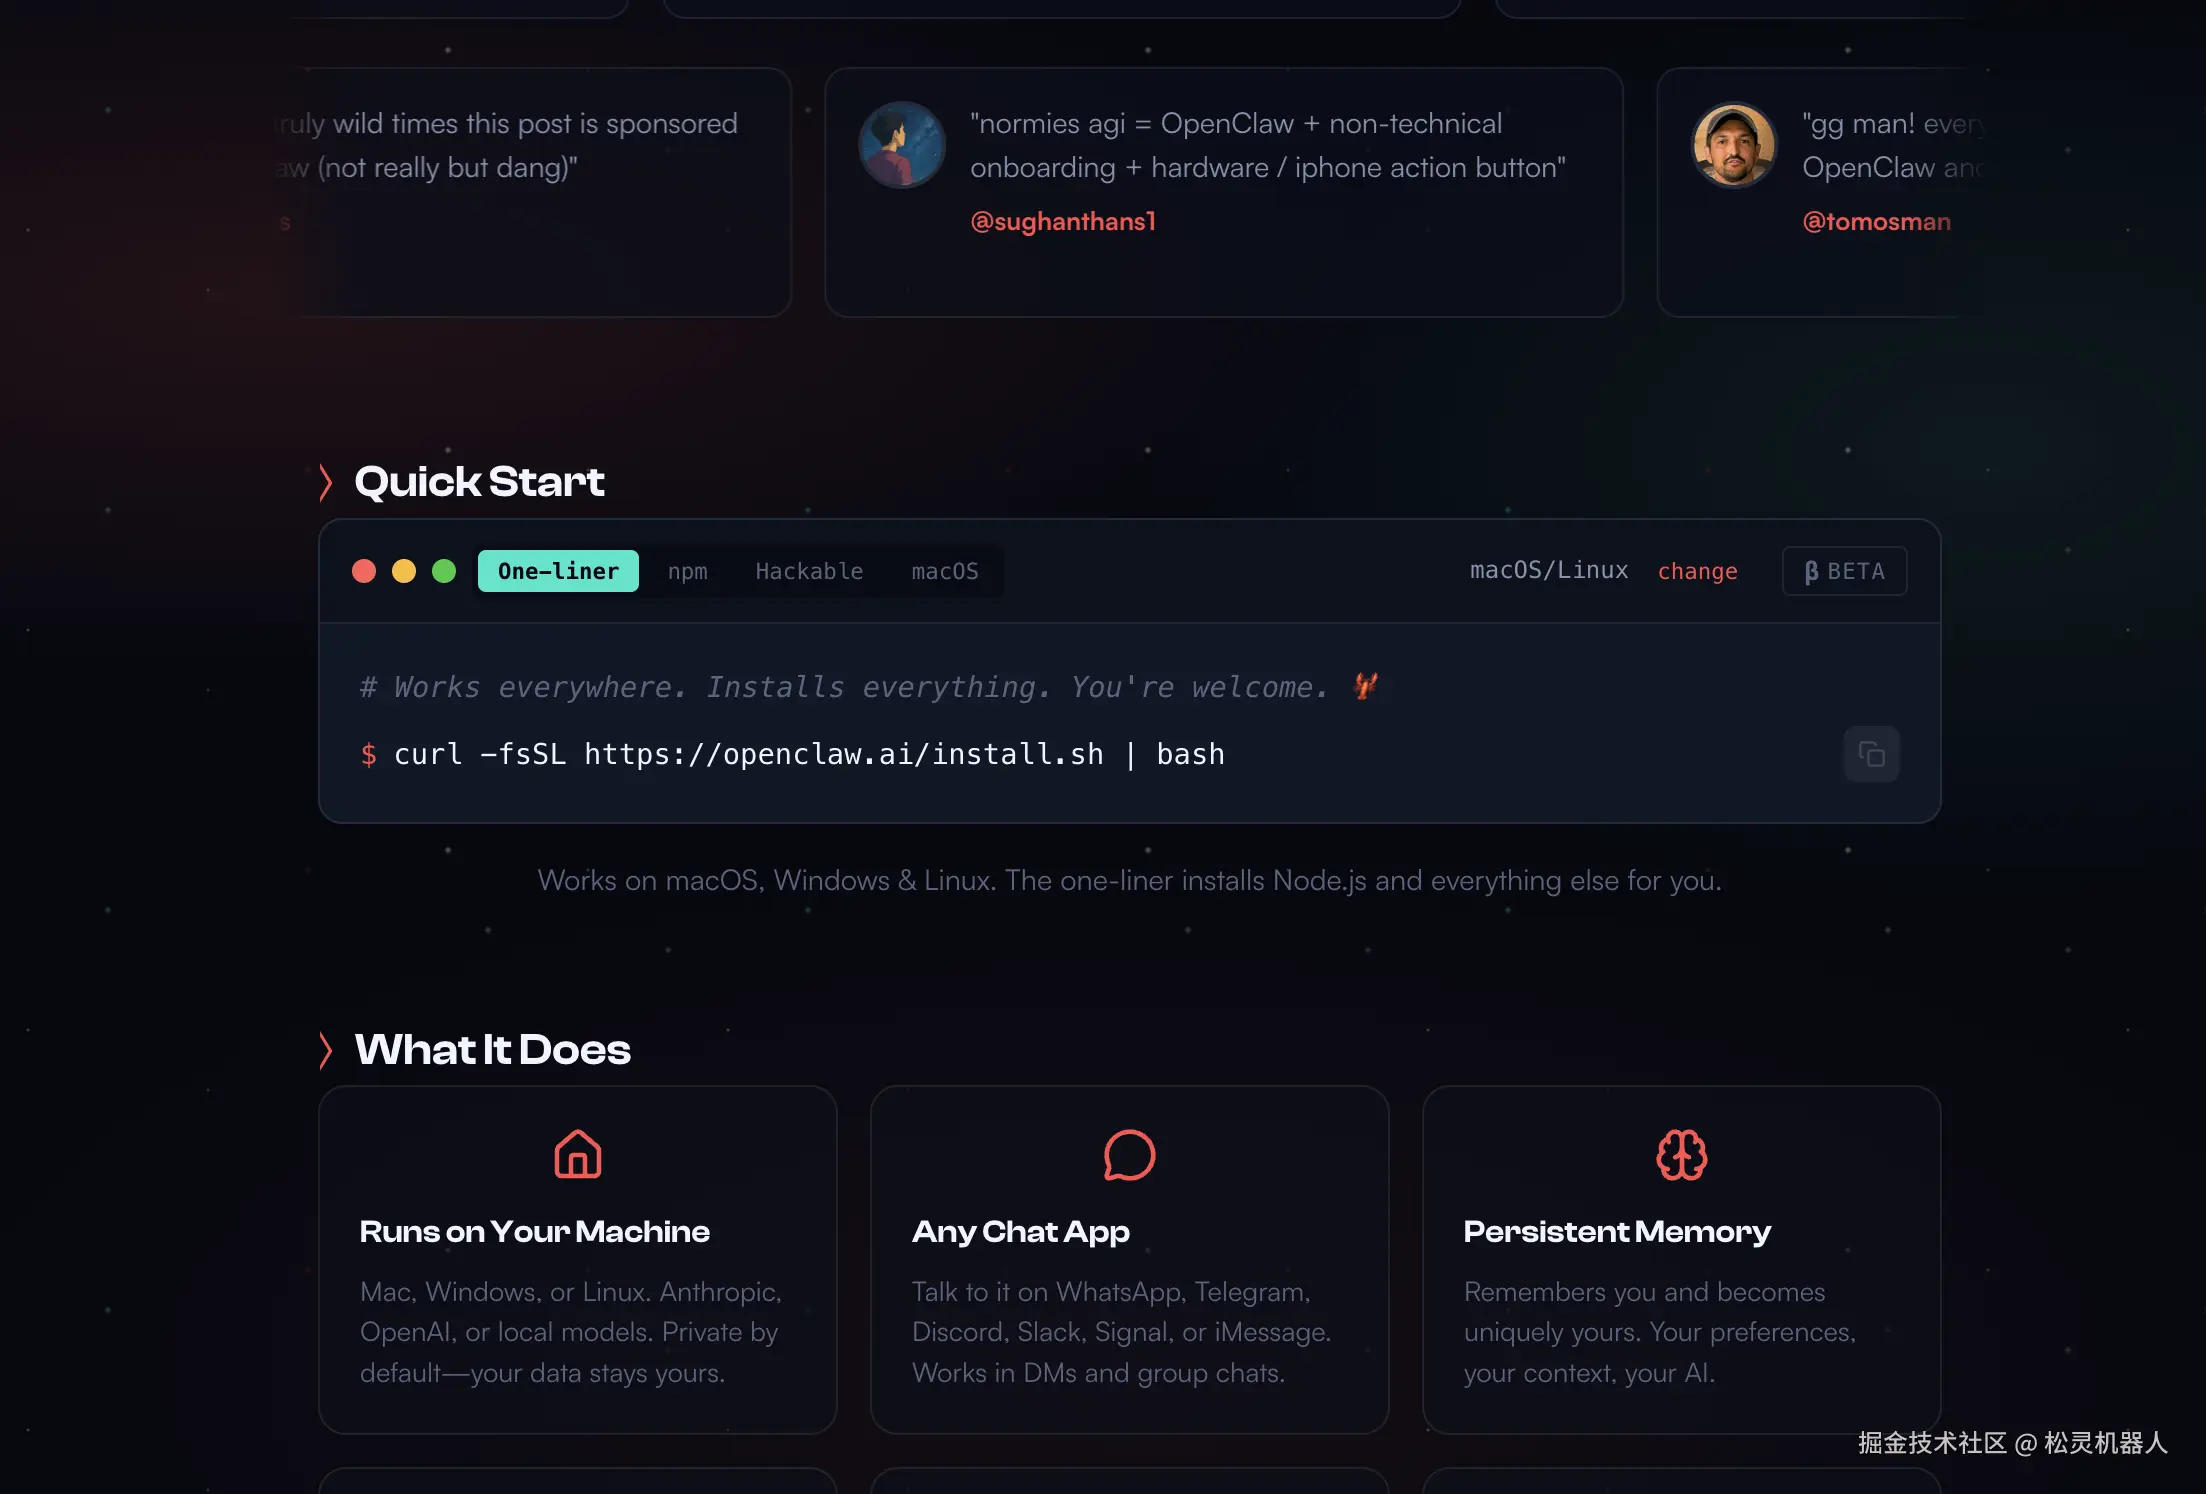This screenshot has width=2206, height=1494.
Task: Click the change platform link
Action: coord(1697,571)
